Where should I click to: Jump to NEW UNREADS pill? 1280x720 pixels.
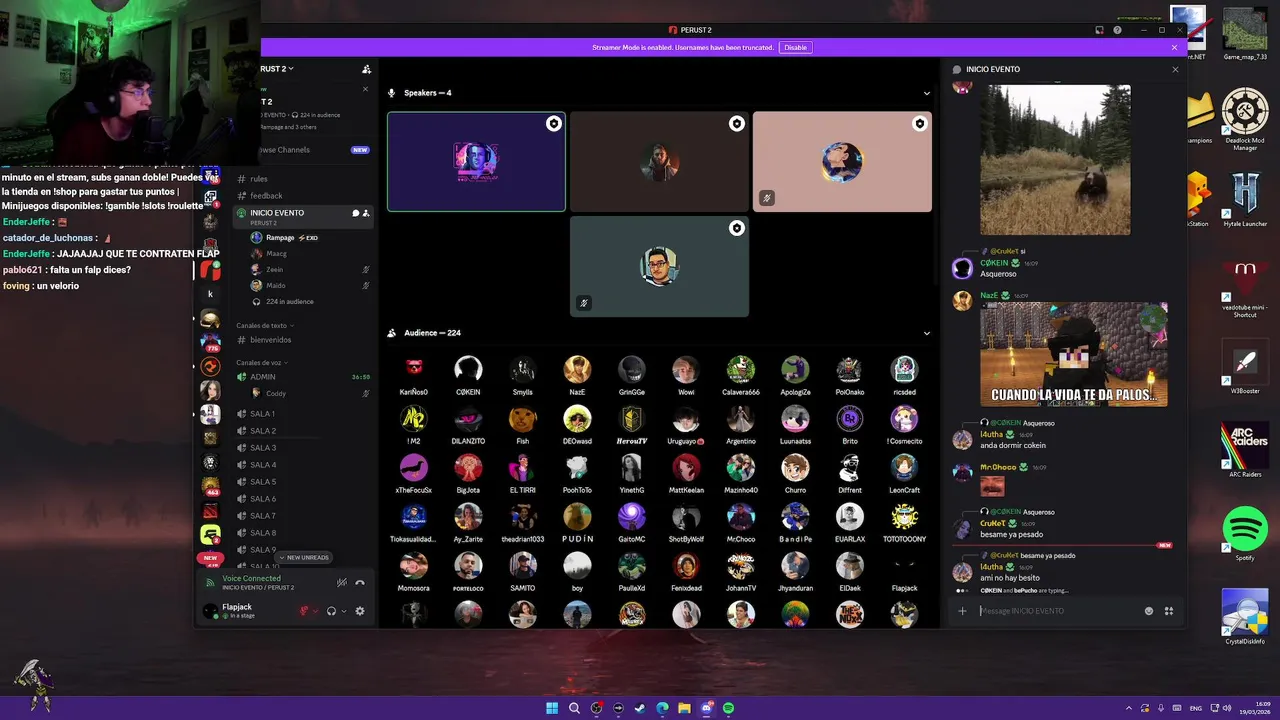[x=304, y=557]
